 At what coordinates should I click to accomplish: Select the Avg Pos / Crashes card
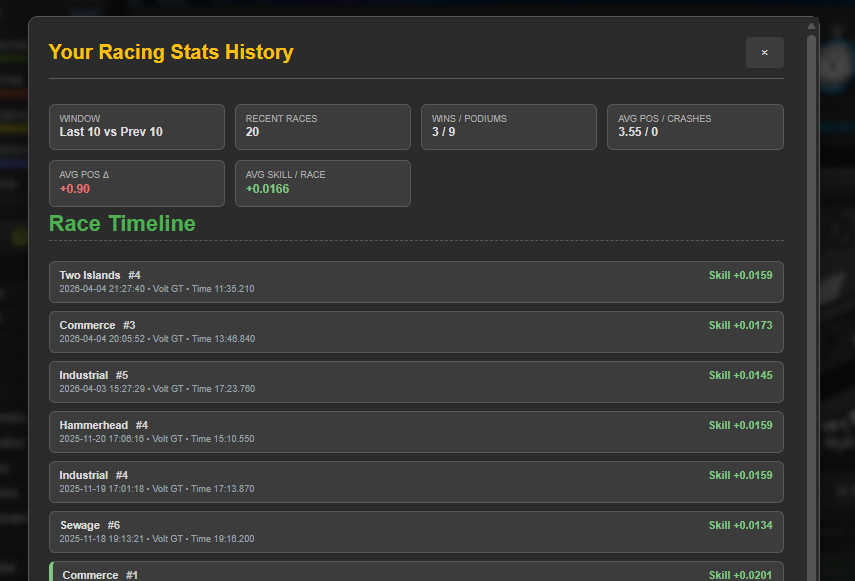tap(695, 127)
